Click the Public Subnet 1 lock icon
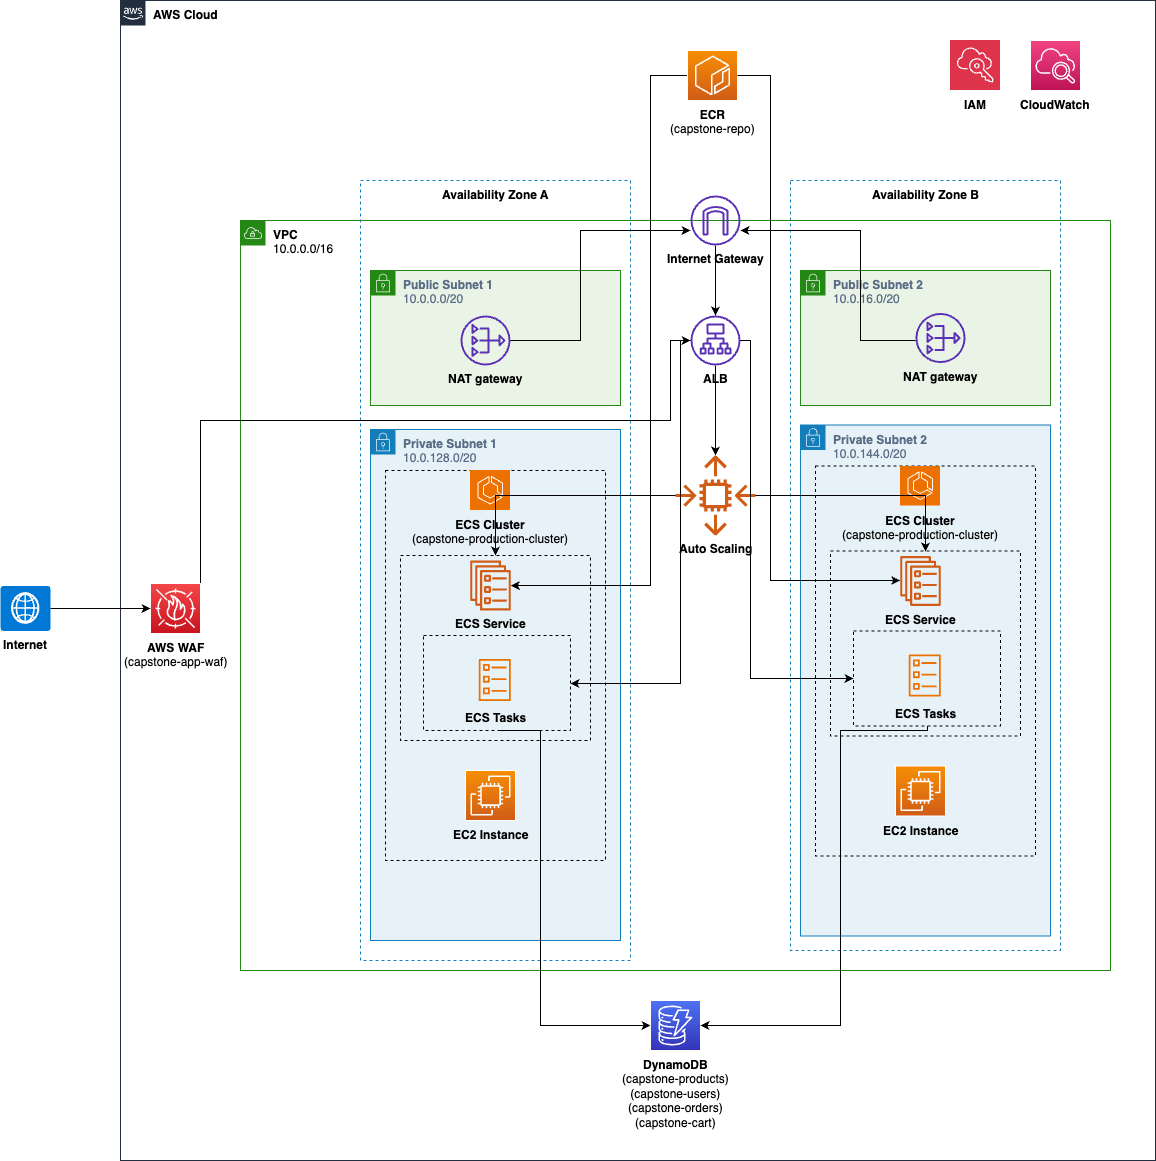The width and height of the screenshot is (1156, 1161). point(384,284)
